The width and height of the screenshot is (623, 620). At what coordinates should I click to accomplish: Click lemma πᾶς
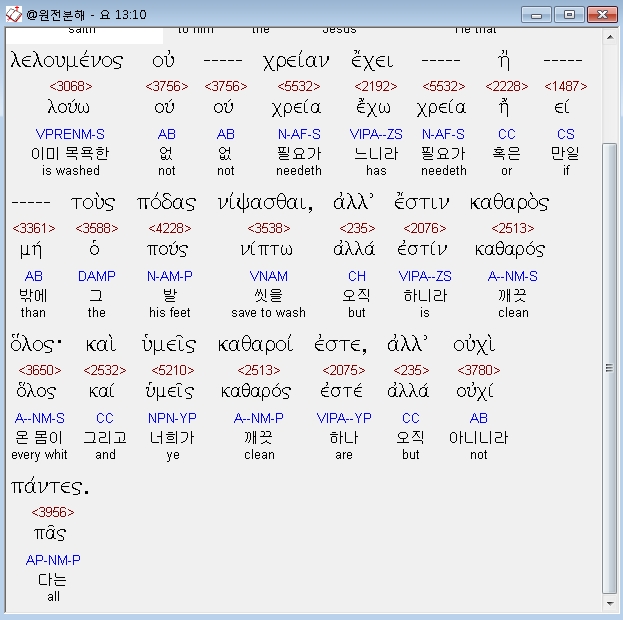click(x=50, y=533)
